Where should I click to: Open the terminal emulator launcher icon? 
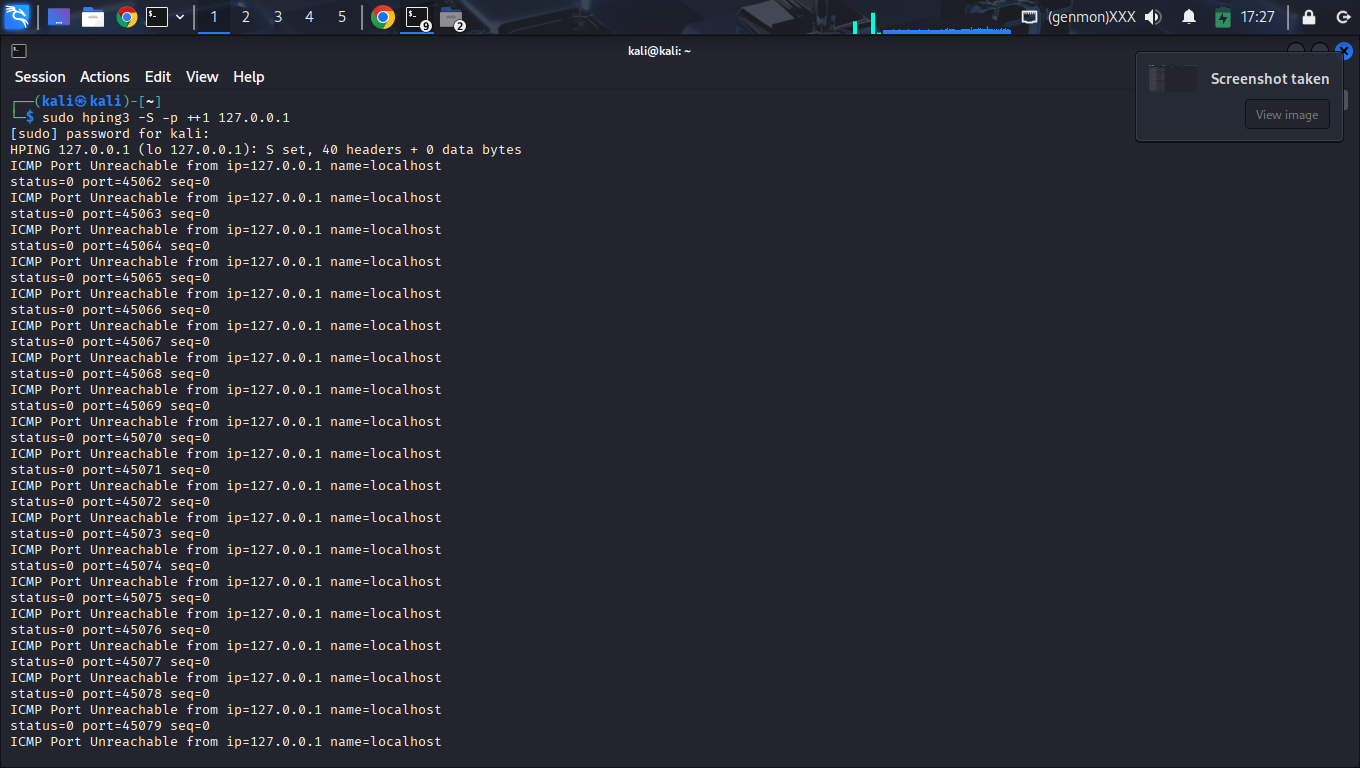click(x=157, y=17)
